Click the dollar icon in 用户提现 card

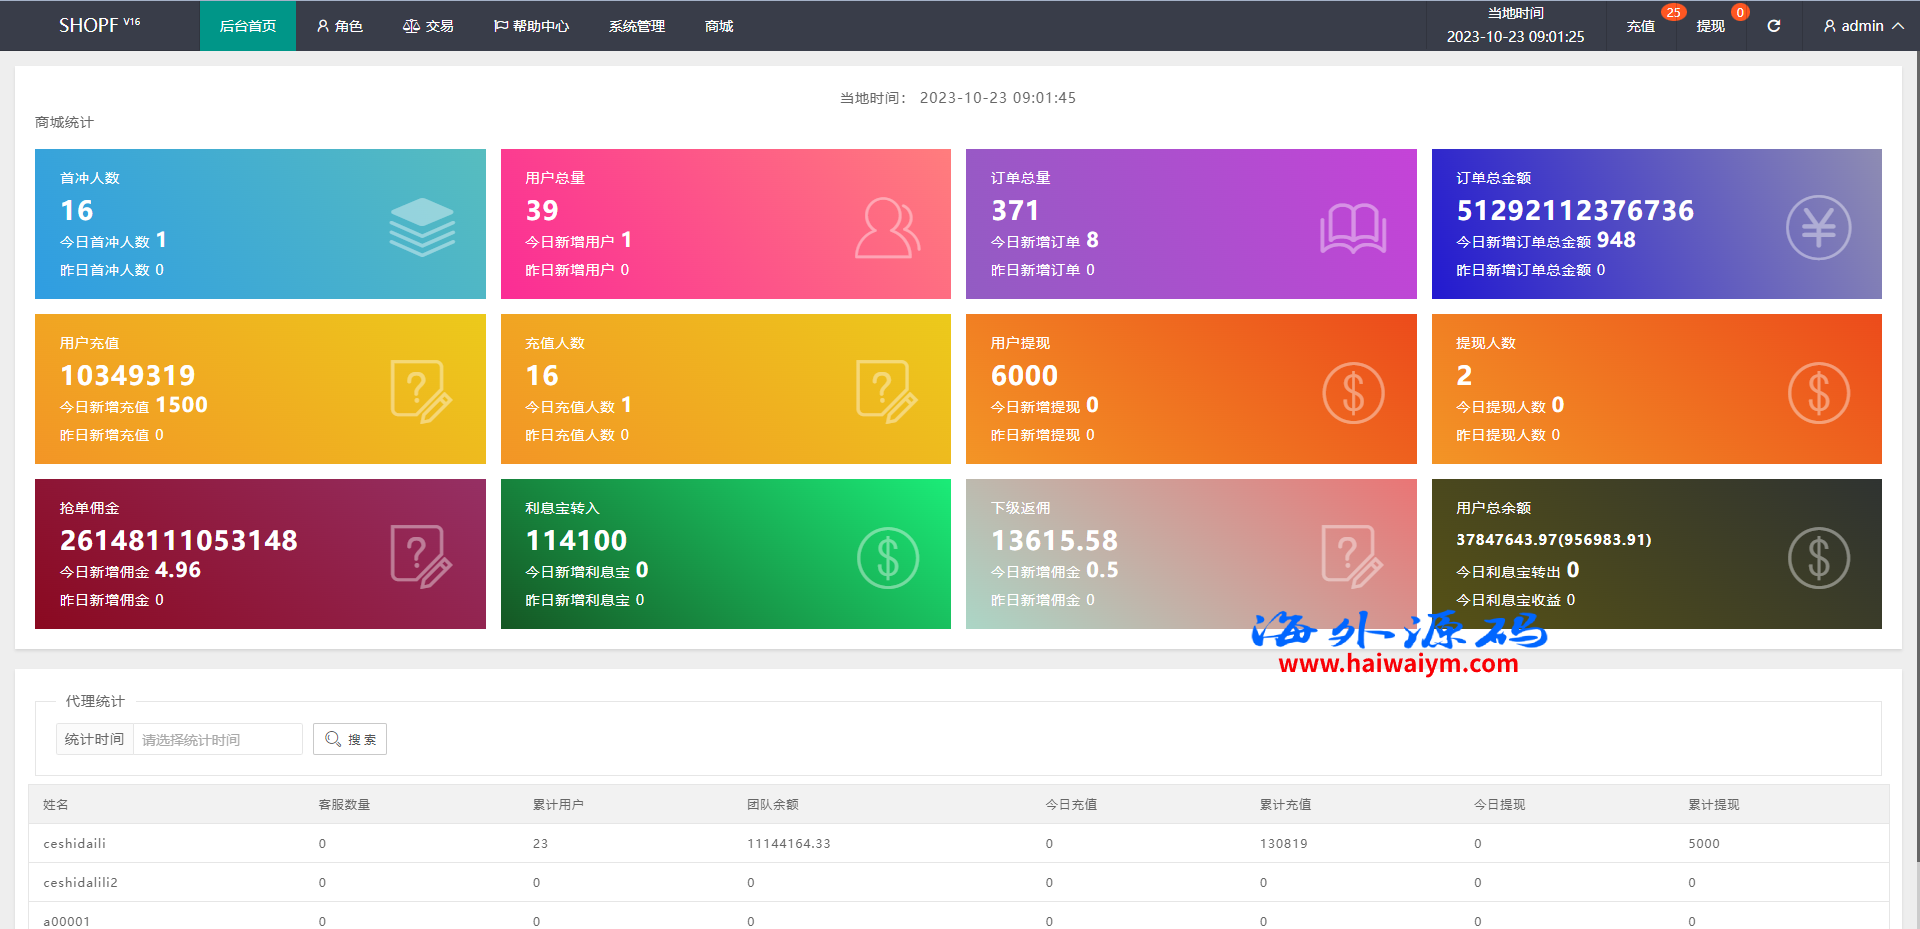[1352, 392]
